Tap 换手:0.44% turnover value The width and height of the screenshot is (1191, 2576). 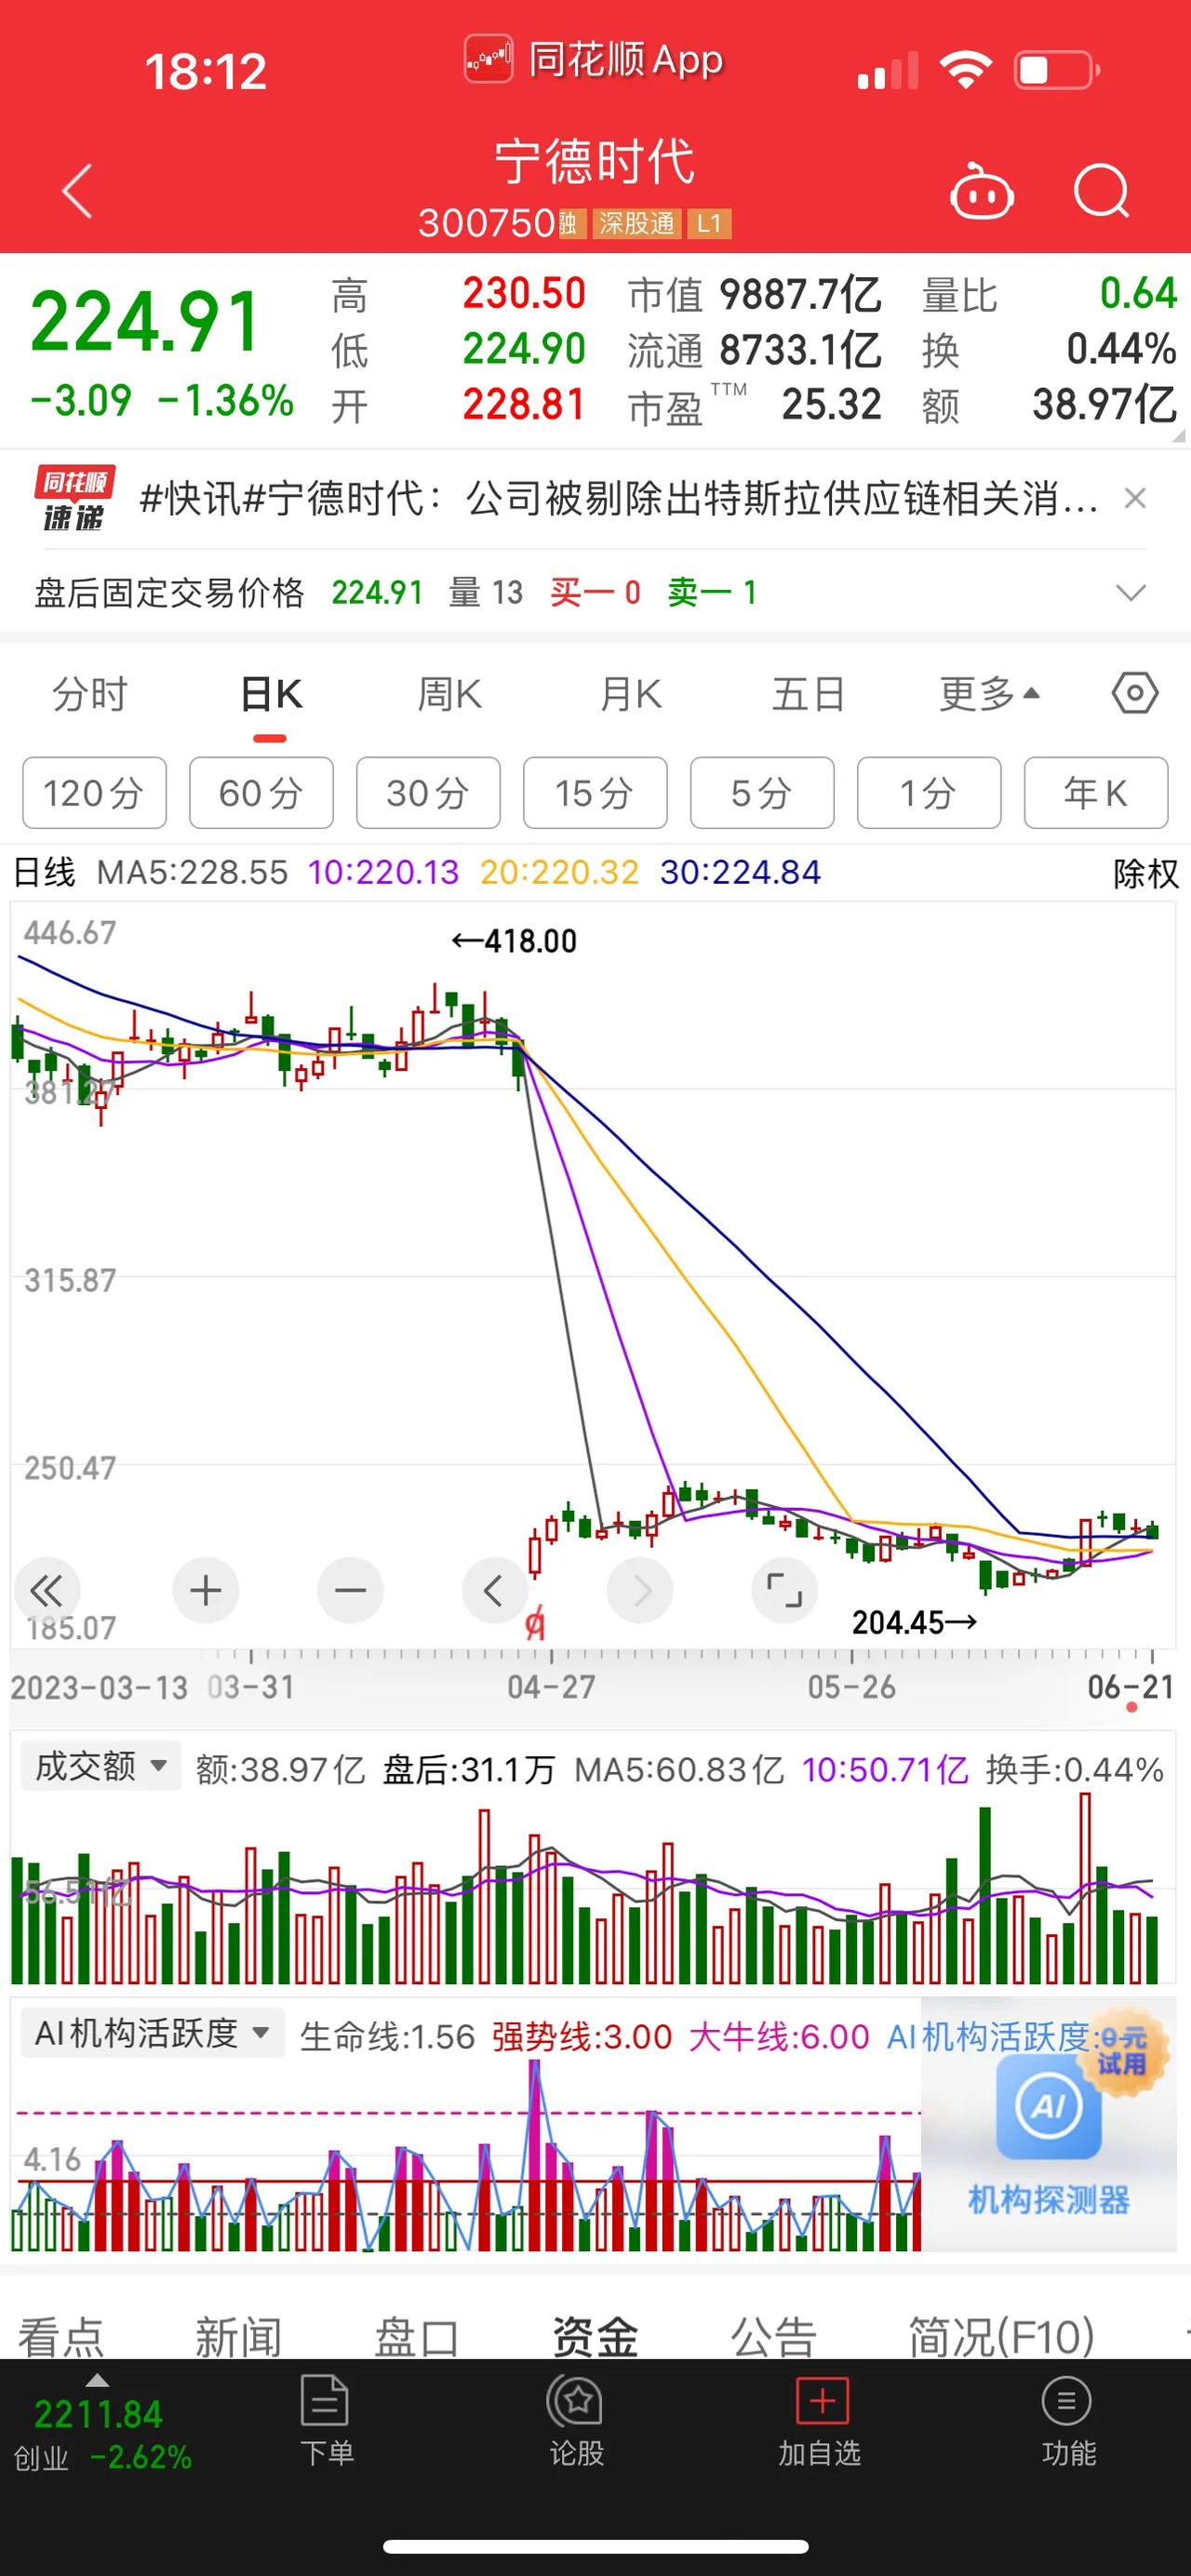point(1075,1770)
